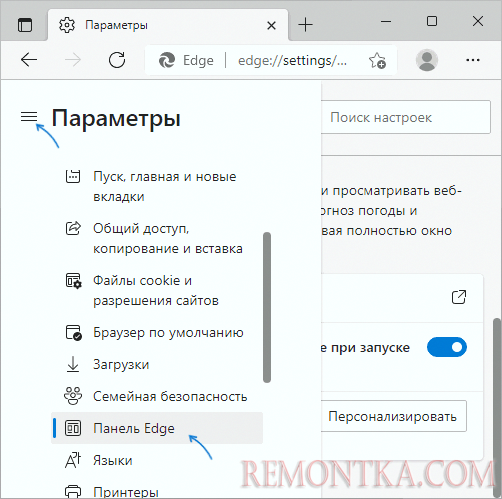Minimize the Edge window

click(386, 22)
